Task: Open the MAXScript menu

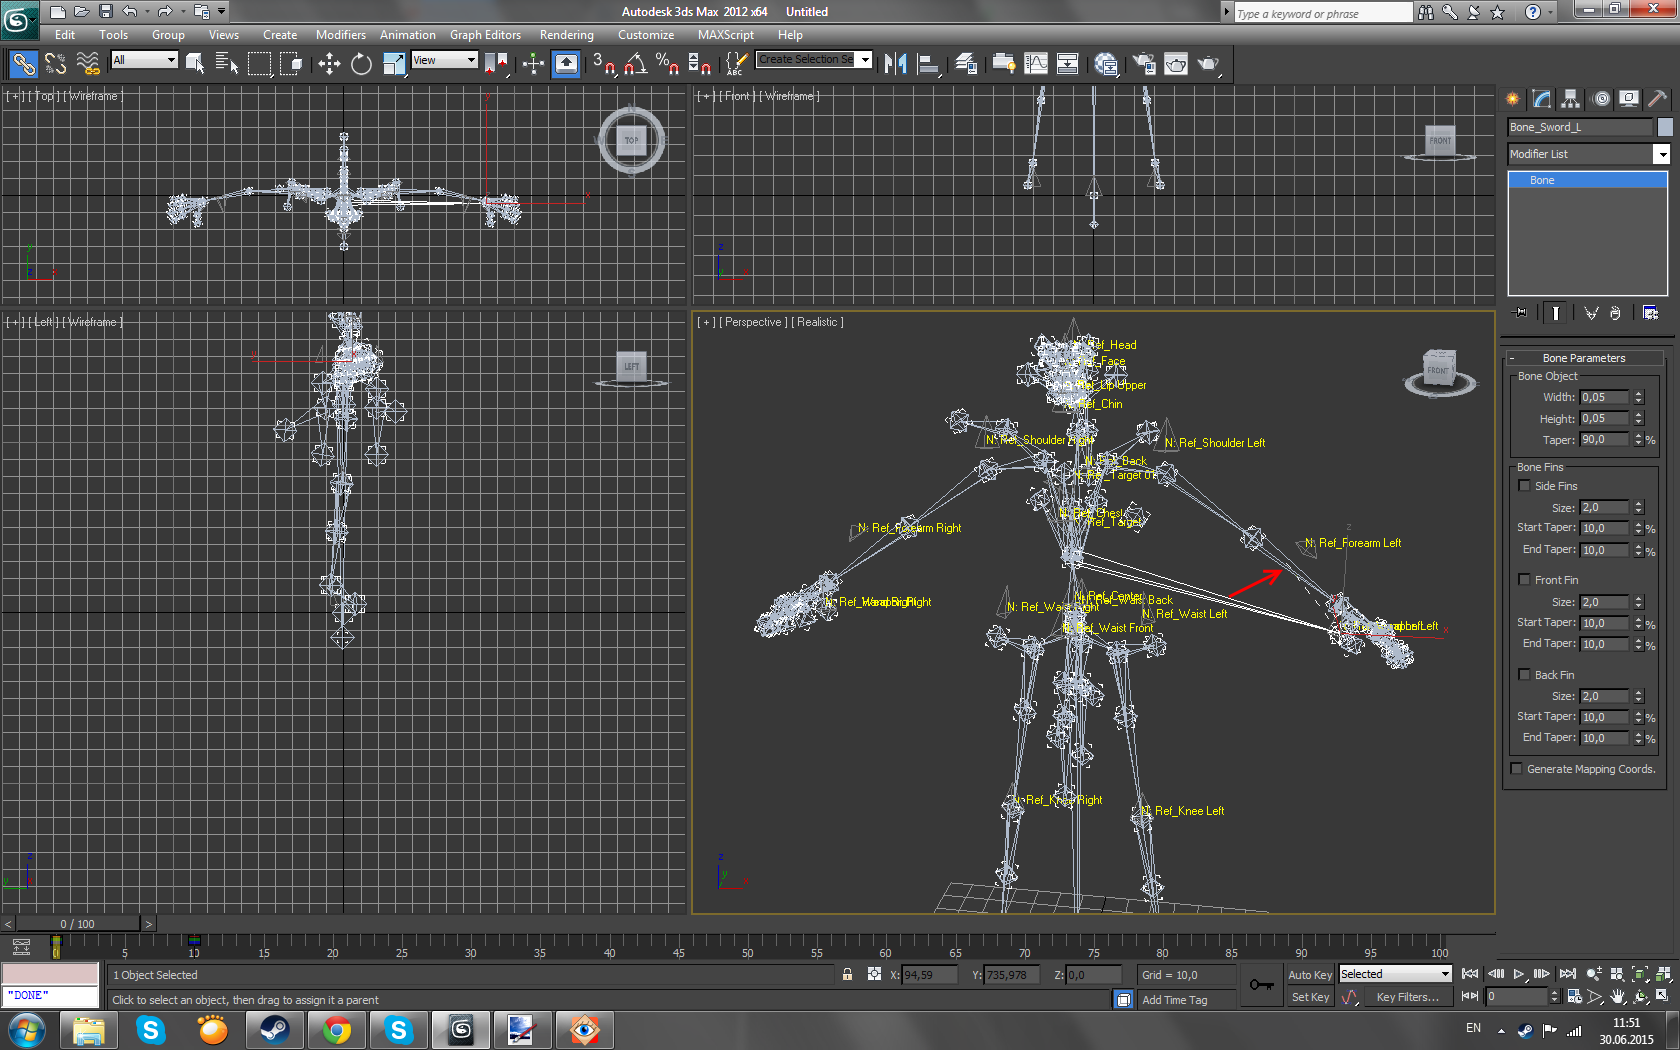Action: [725, 35]
